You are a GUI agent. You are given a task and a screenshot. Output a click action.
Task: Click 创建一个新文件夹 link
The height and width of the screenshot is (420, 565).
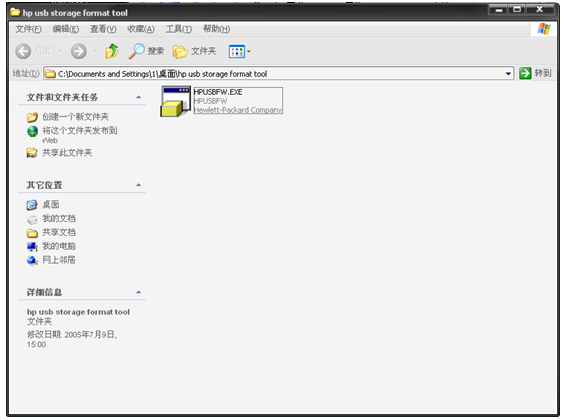[75, 117]
